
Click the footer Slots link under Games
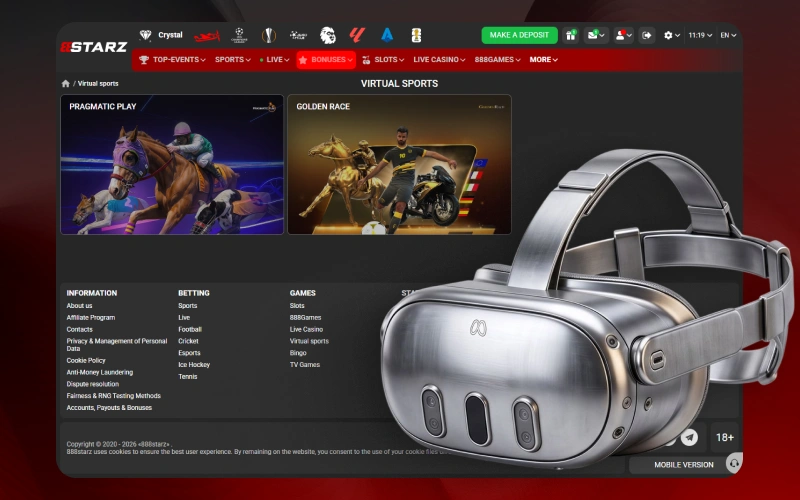point(297,306)
